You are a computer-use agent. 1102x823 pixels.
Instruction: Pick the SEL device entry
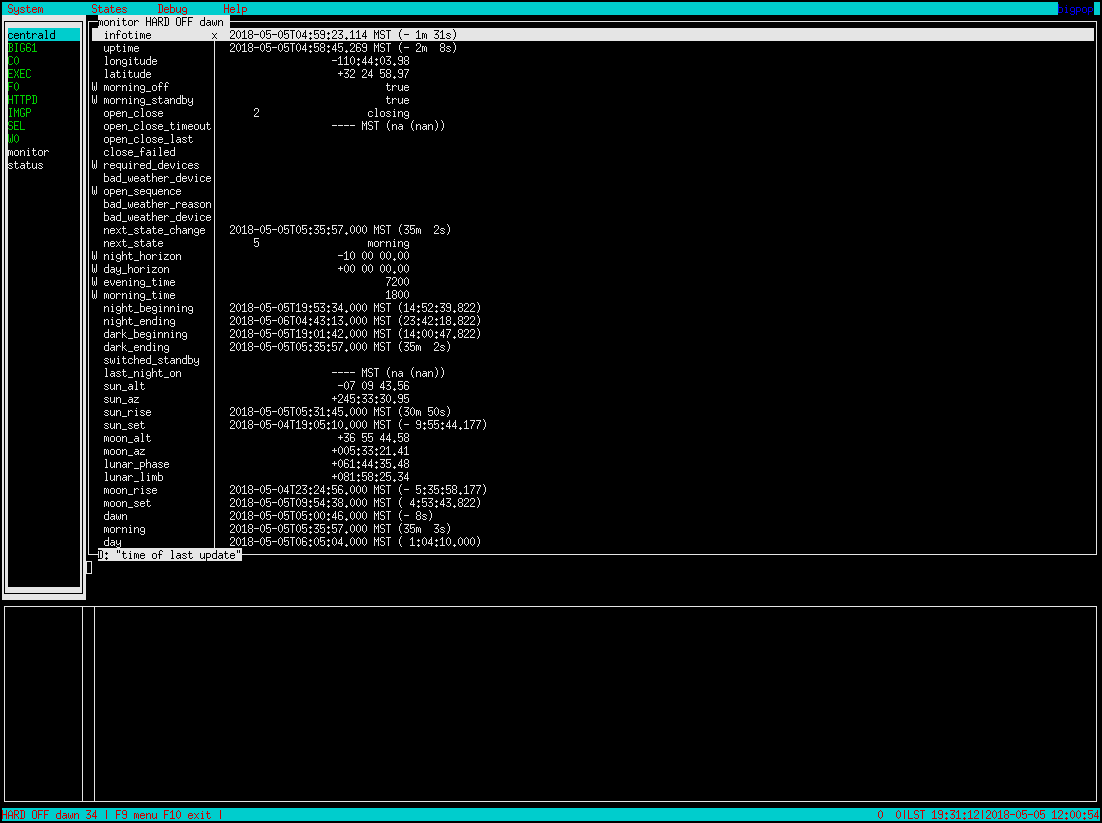click(x=17, y=126)
